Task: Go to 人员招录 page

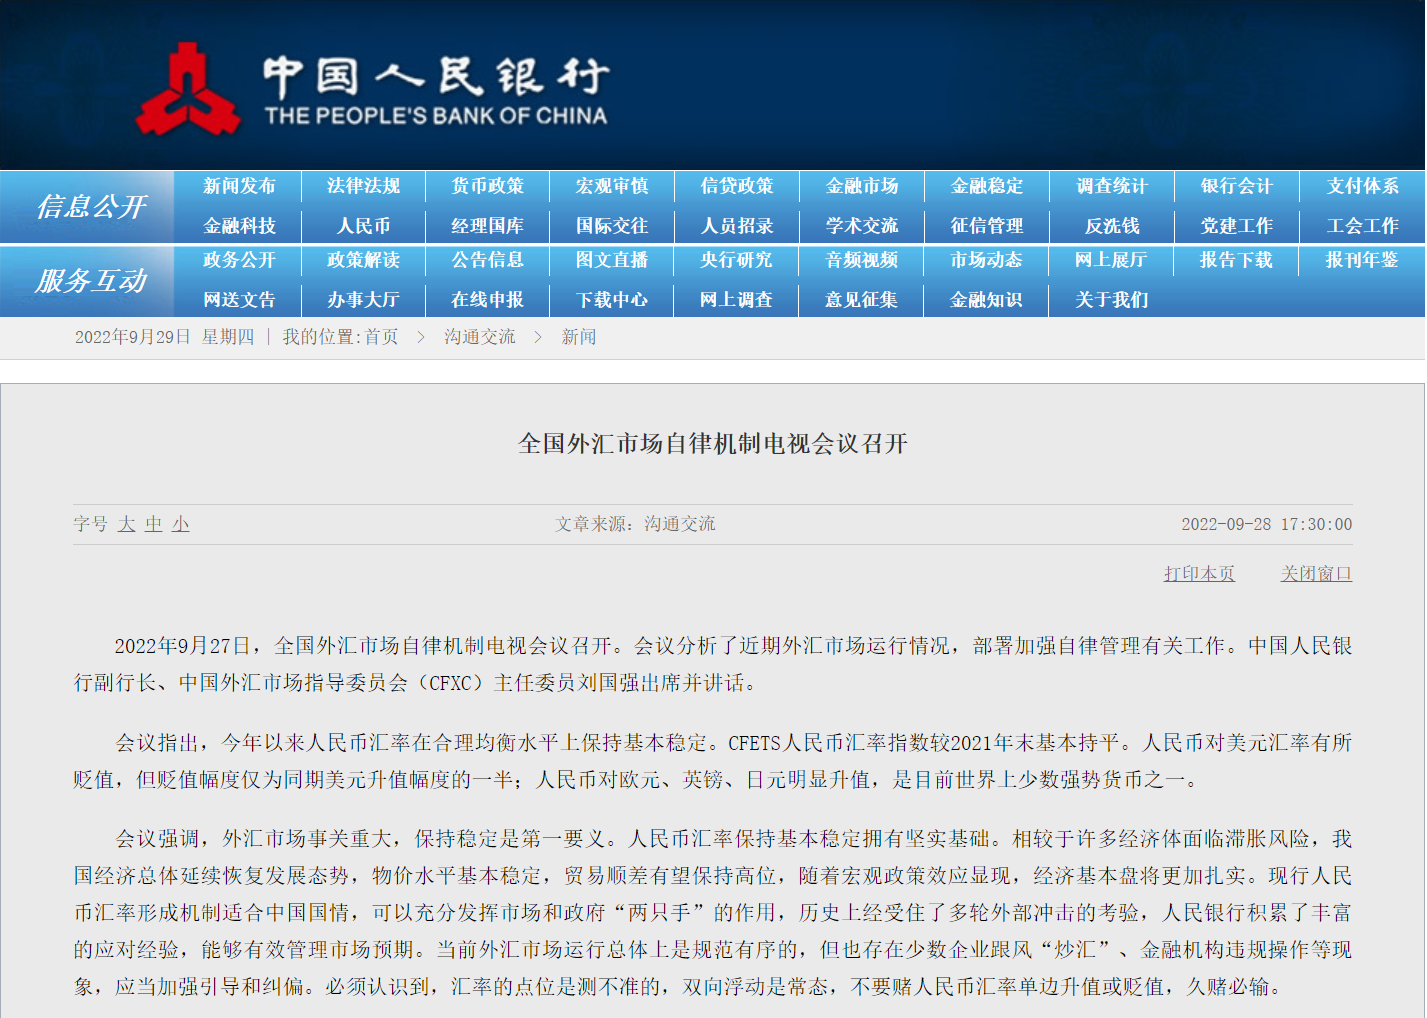Action: tap(737, 226)
